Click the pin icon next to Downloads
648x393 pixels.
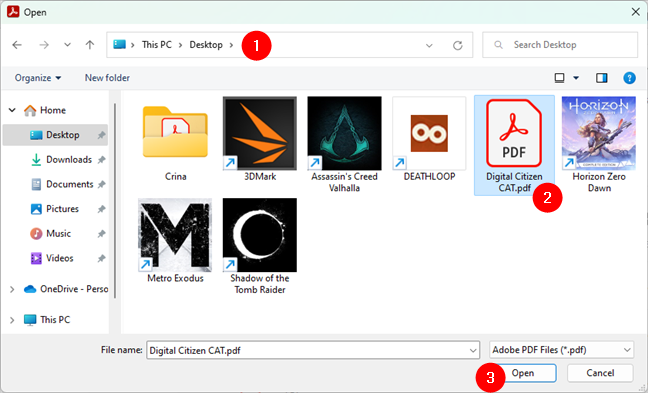pos(101,160)
